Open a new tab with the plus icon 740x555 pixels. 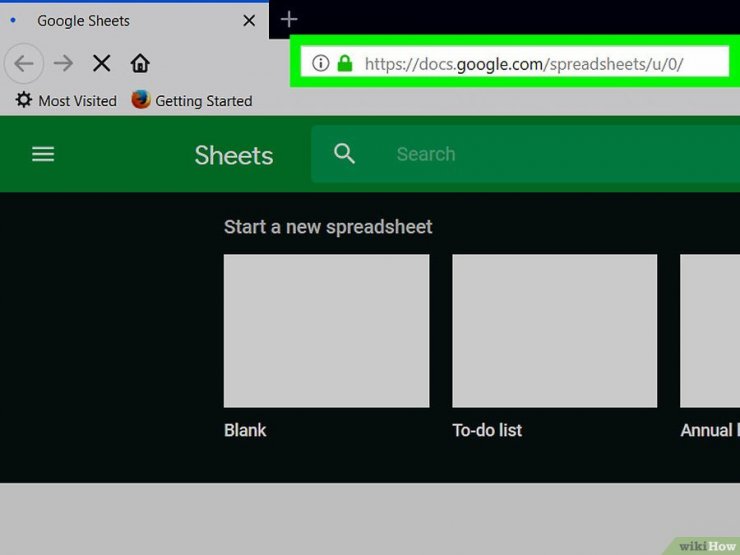289,19
